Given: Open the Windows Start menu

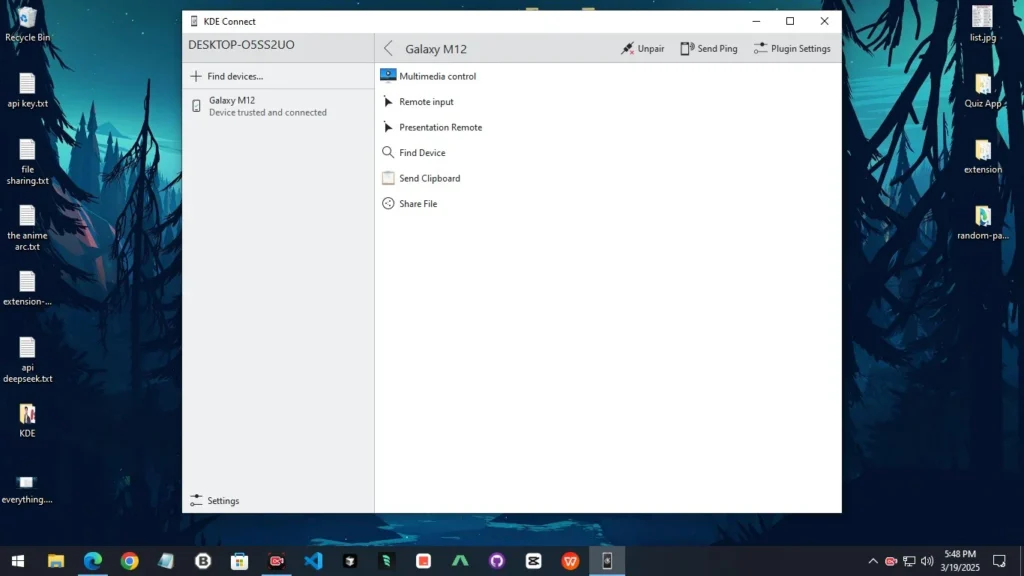Looking at the screenshot, I should pos(18,561).
